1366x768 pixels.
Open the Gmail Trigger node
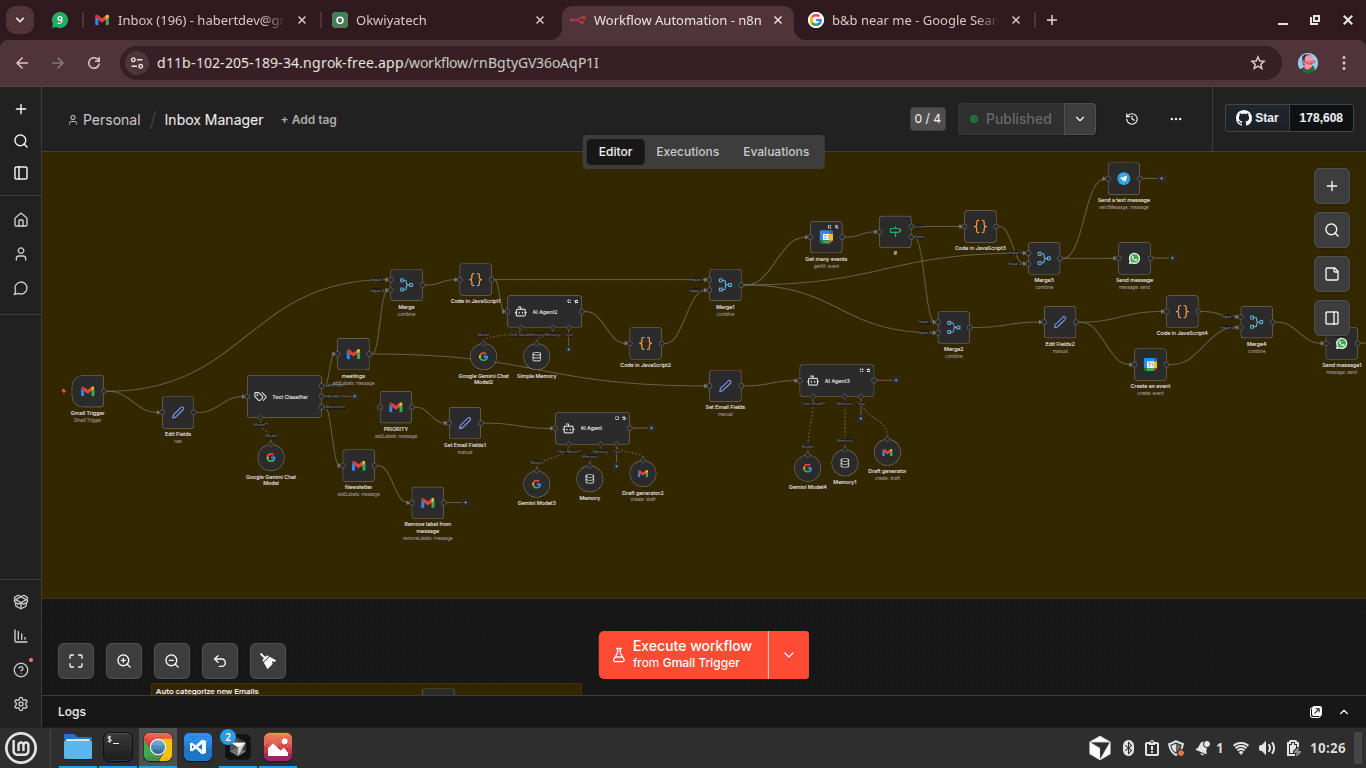tap(88, 390)
